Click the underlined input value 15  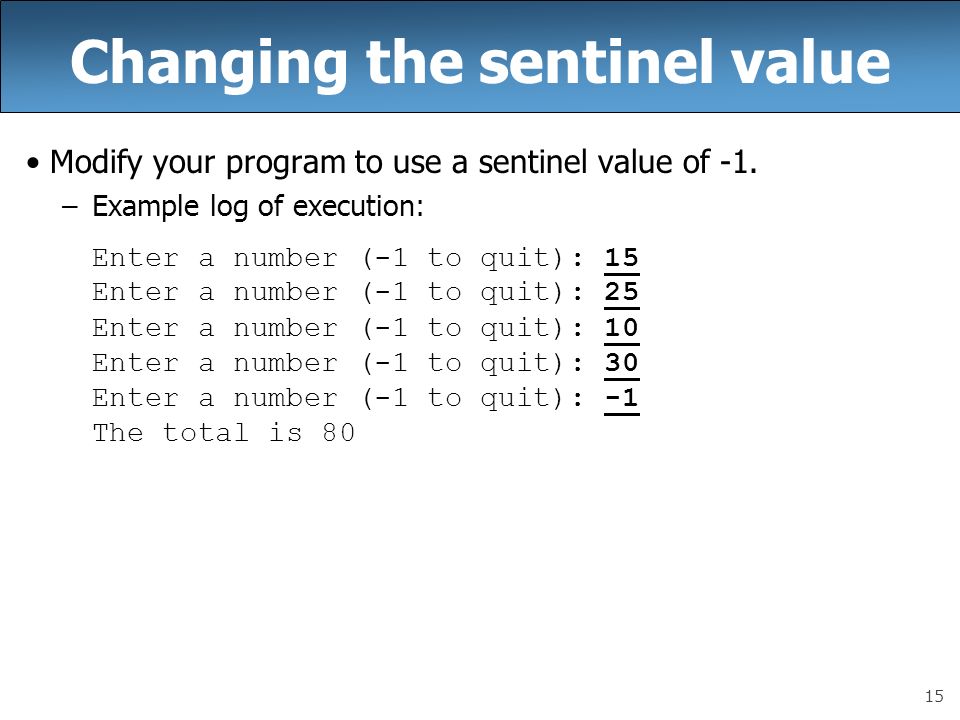pos(621,258)
